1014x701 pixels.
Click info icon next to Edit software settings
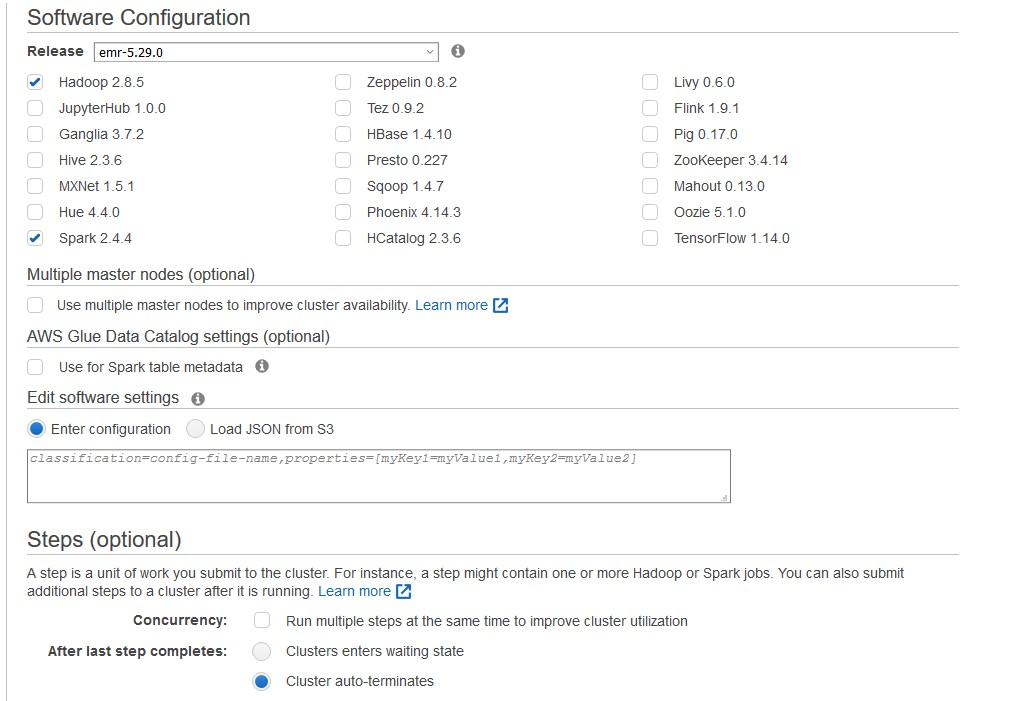pyautogui.click(x=198, y=399)
